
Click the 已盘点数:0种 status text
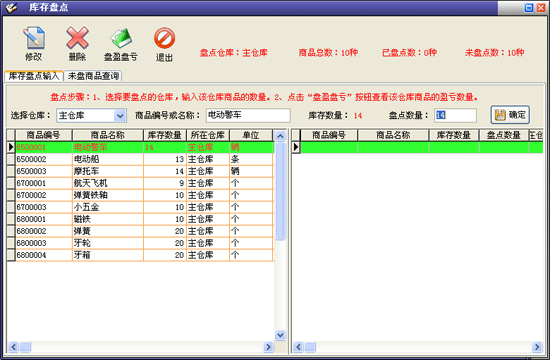tap(409, 53)
